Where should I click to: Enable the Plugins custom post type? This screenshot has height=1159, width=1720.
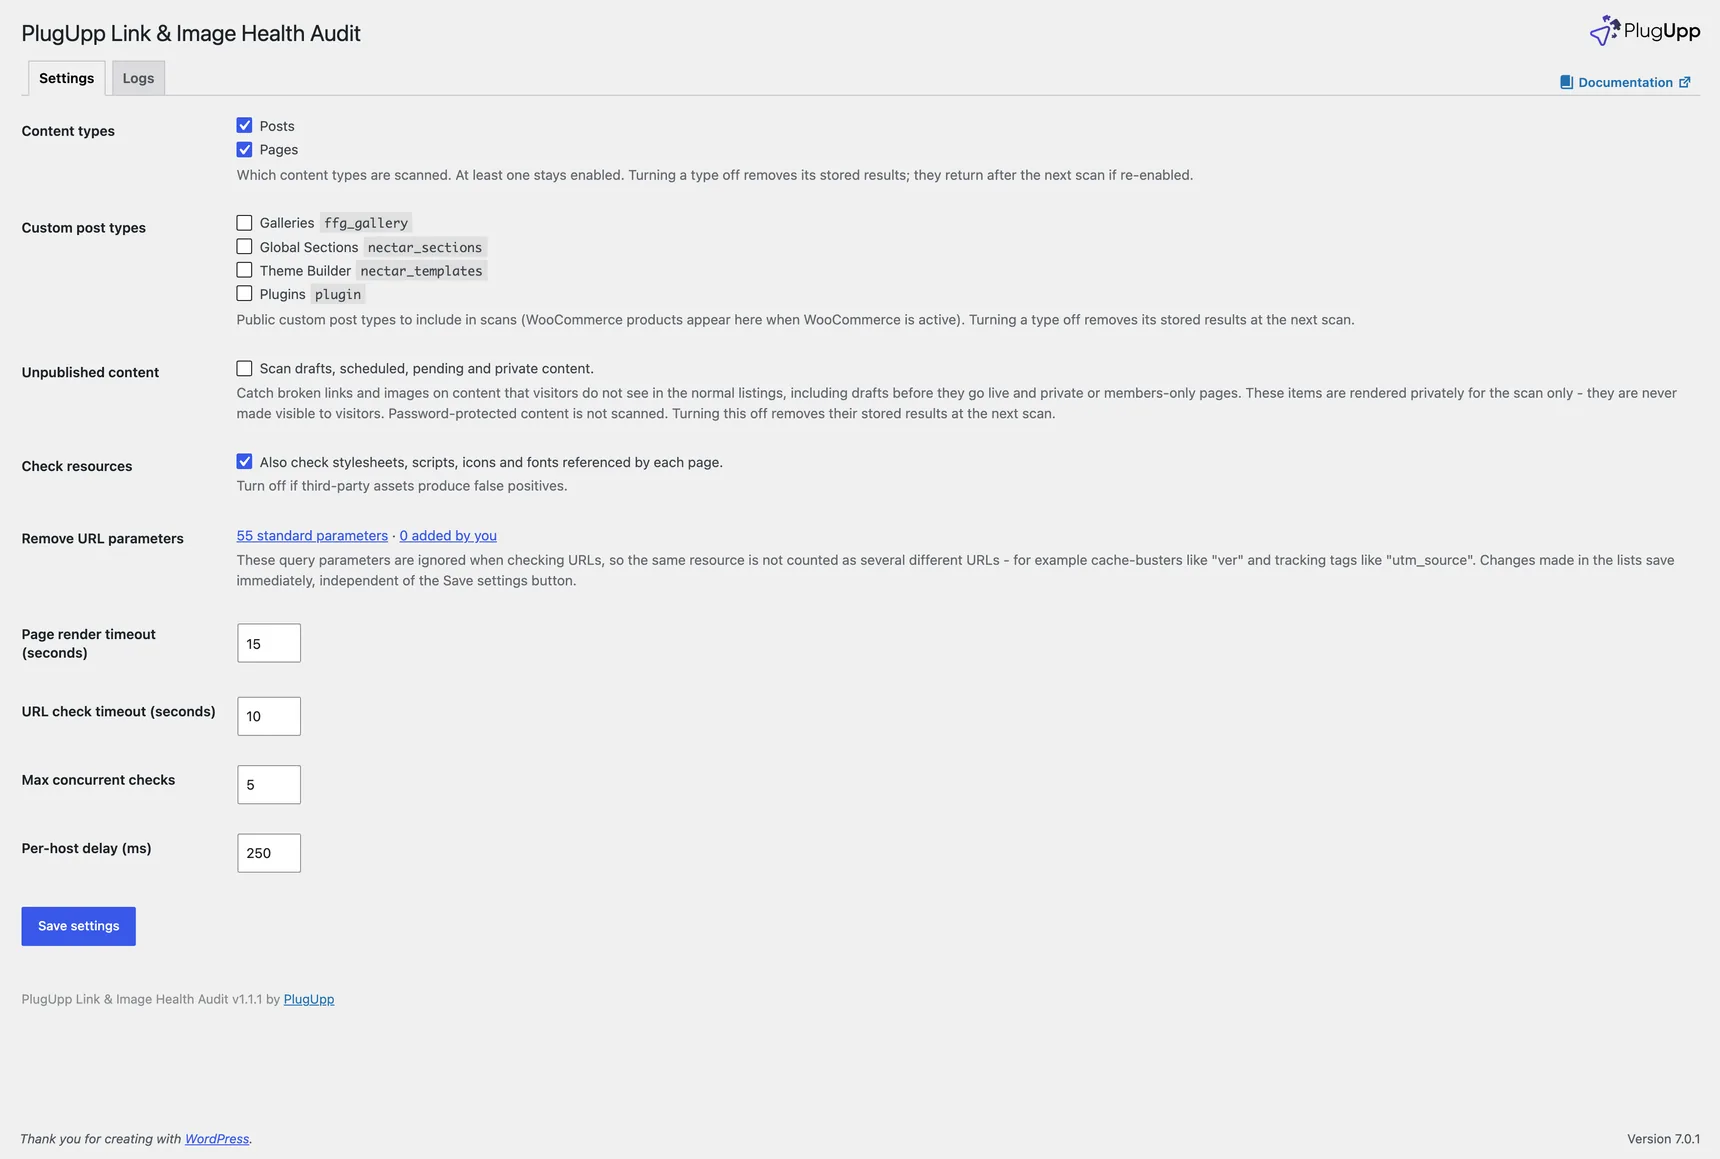pyautogui.click(x=244, y=293)
